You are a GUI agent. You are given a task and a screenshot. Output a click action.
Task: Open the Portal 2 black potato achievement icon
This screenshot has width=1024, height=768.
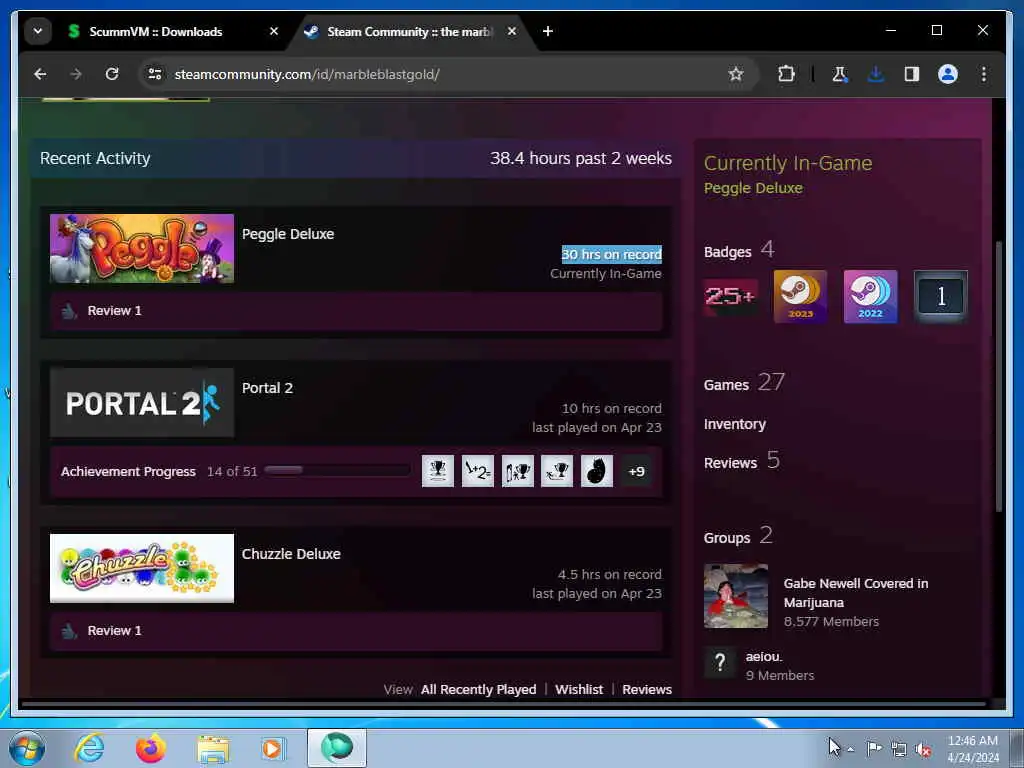click(597, 471)
